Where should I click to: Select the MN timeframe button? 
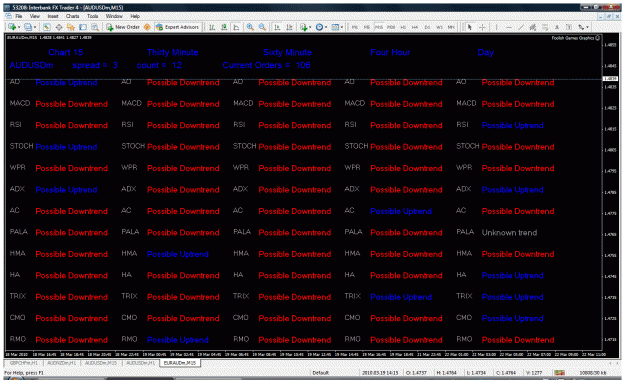click(x=451, y=27)
